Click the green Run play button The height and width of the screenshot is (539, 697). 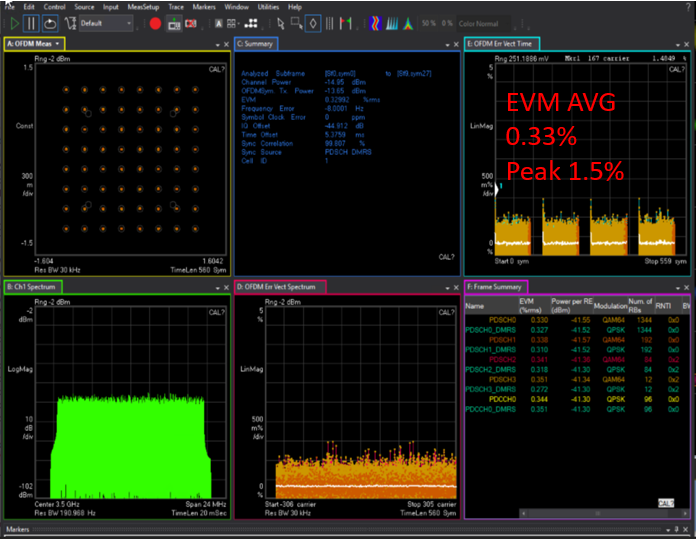pos(13,22)
